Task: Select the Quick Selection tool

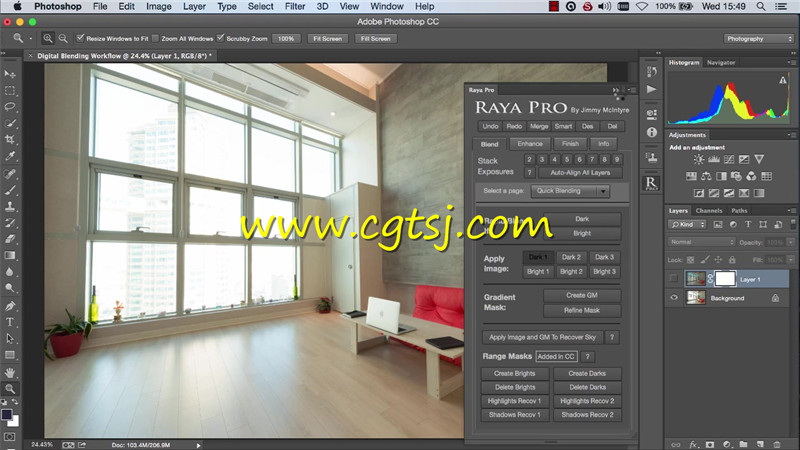Action: 10,123
